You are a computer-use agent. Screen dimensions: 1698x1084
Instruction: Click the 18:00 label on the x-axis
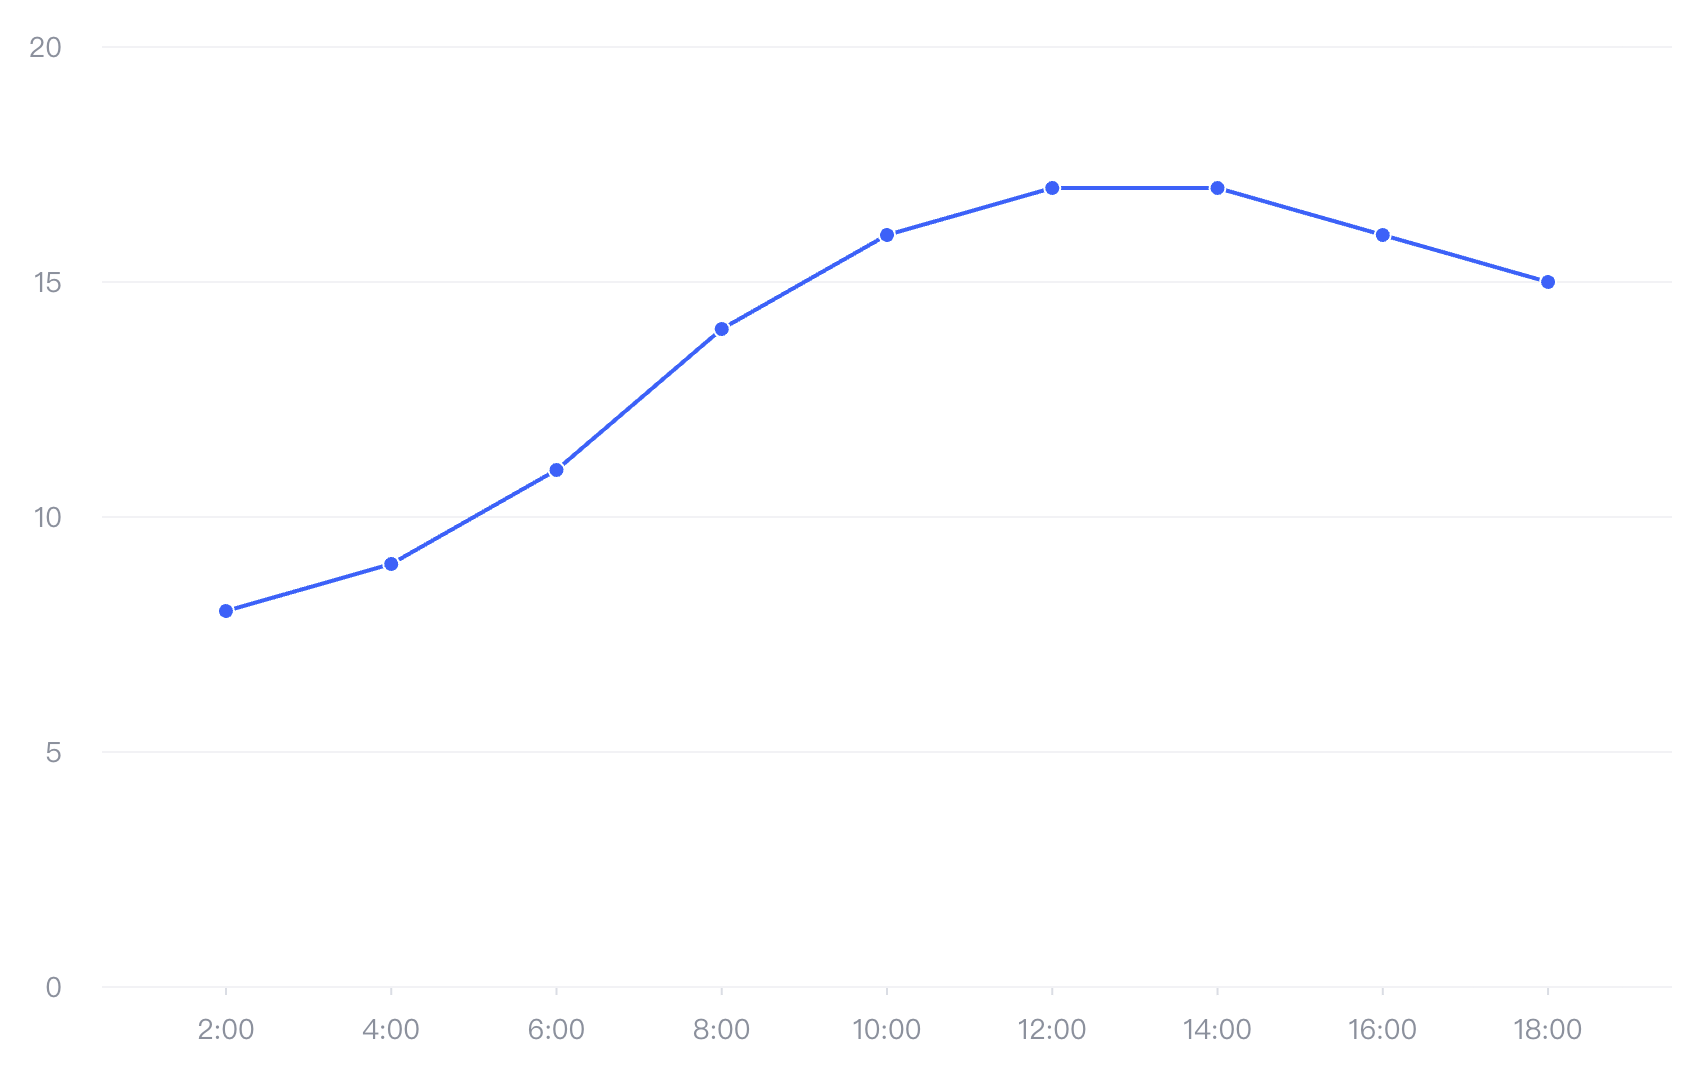[x=1548, y=1030]
